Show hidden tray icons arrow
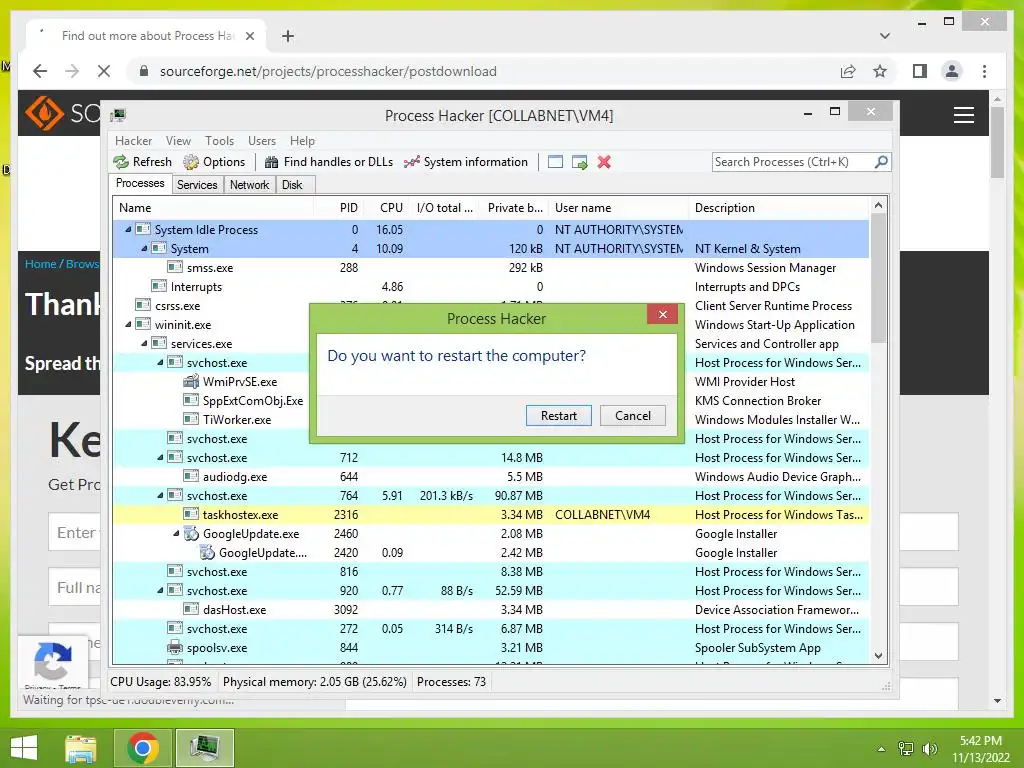The image size is (1024, 768). point(882,749)
